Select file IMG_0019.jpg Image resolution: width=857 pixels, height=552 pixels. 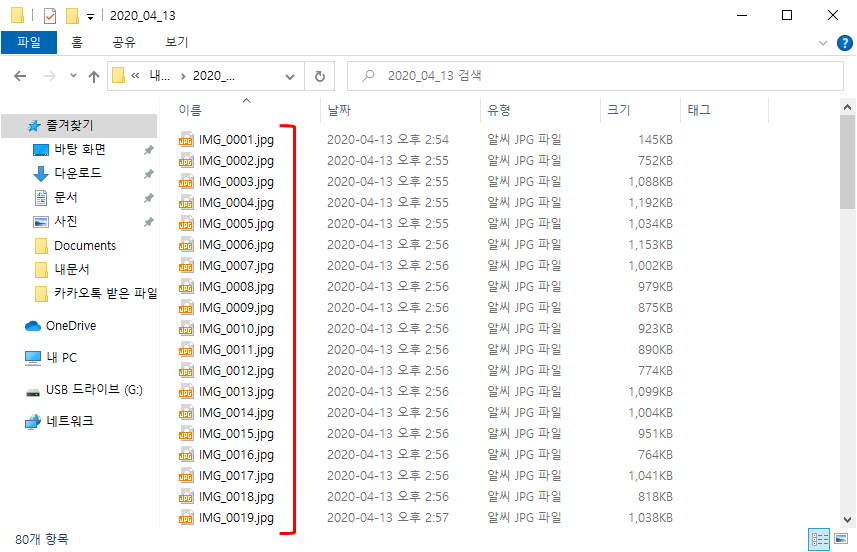236,518
